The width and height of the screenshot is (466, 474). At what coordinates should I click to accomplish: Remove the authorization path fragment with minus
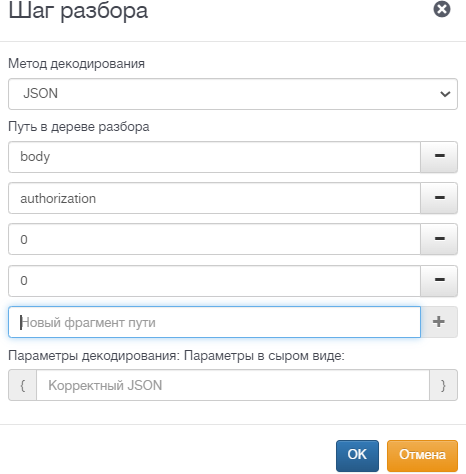[439, 198]
